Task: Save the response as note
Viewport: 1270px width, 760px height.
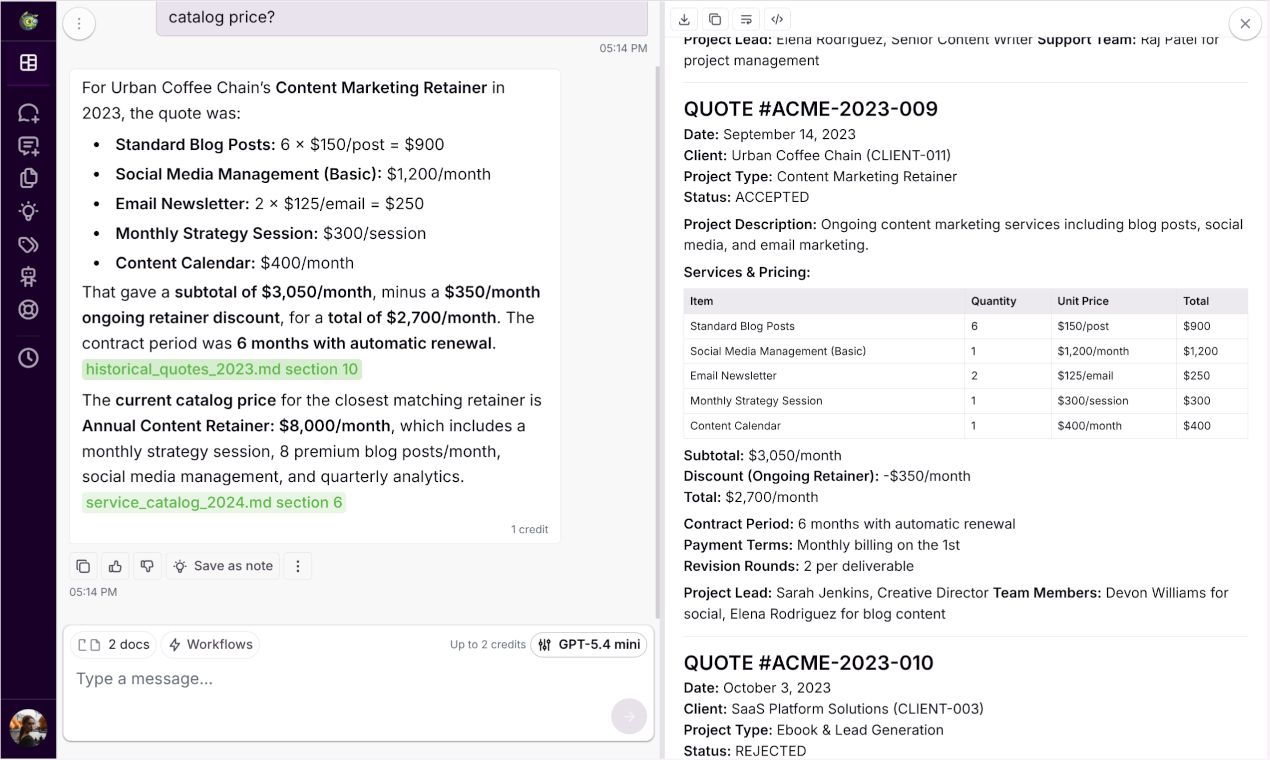Action: tap(223, 566)
